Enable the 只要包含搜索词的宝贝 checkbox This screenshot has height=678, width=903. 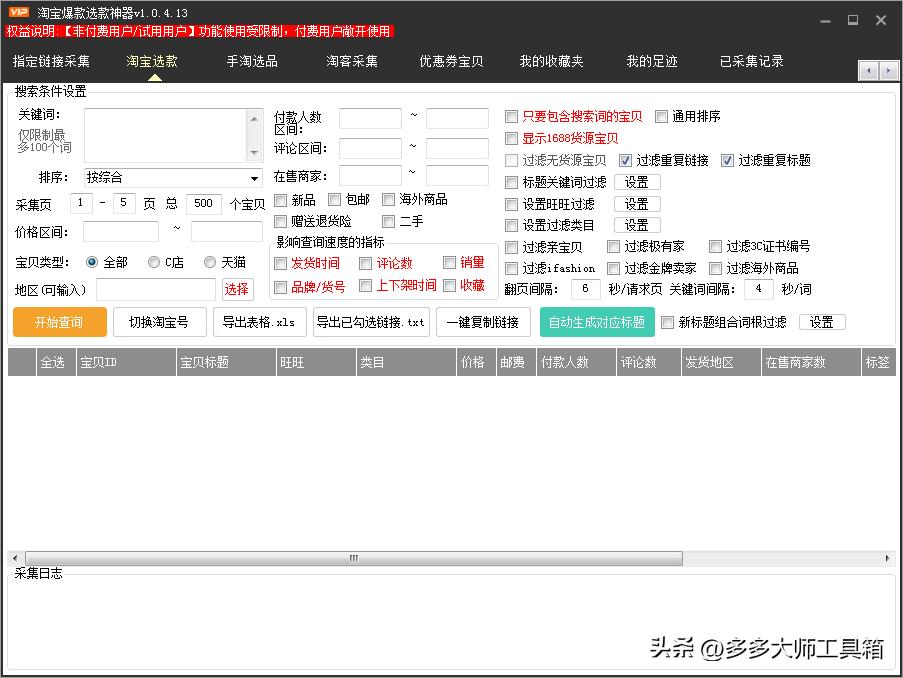(511, 115)
